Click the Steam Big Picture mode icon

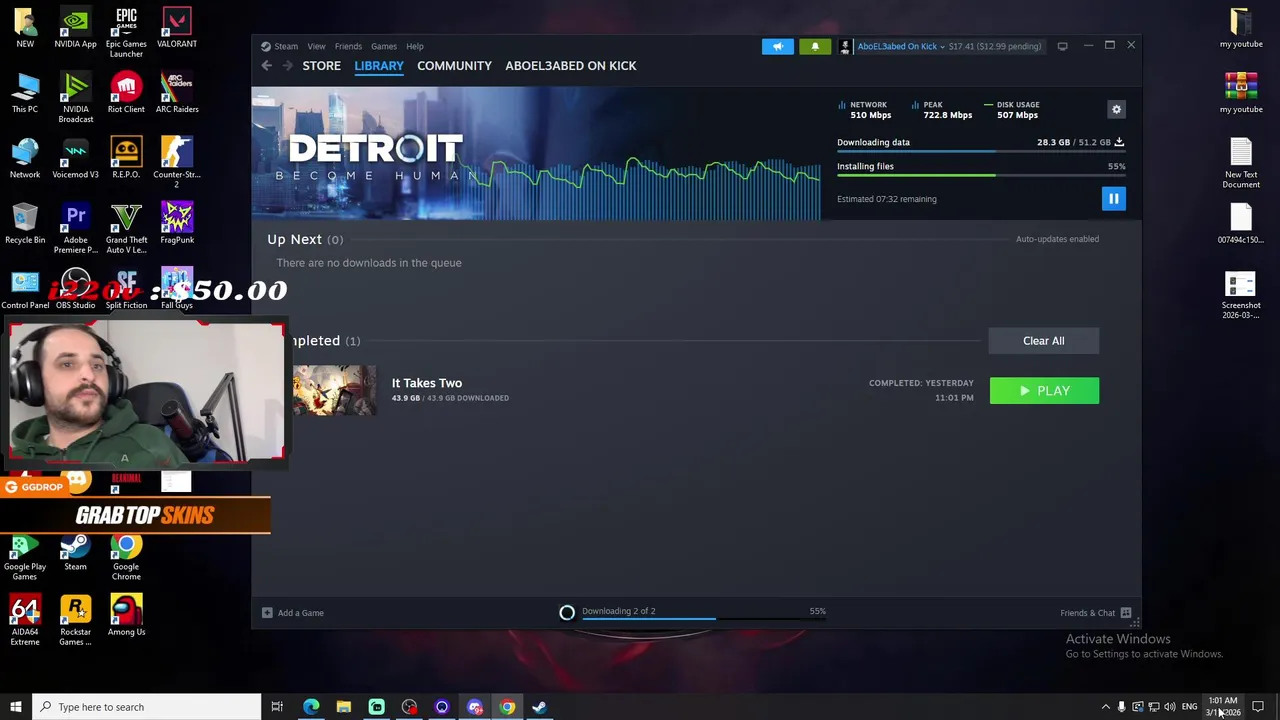1062,46
